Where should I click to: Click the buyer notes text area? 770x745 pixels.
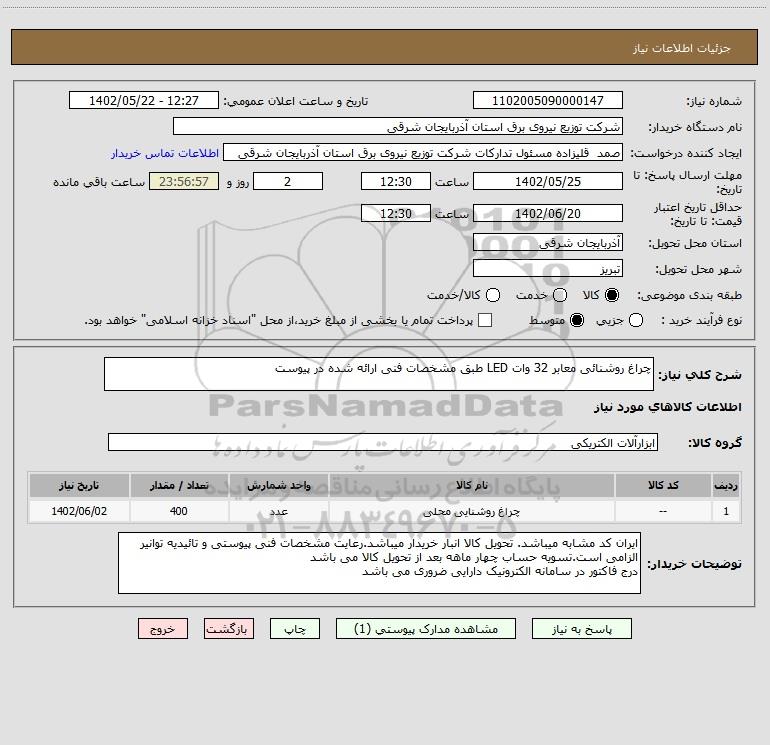pos(379,563)
